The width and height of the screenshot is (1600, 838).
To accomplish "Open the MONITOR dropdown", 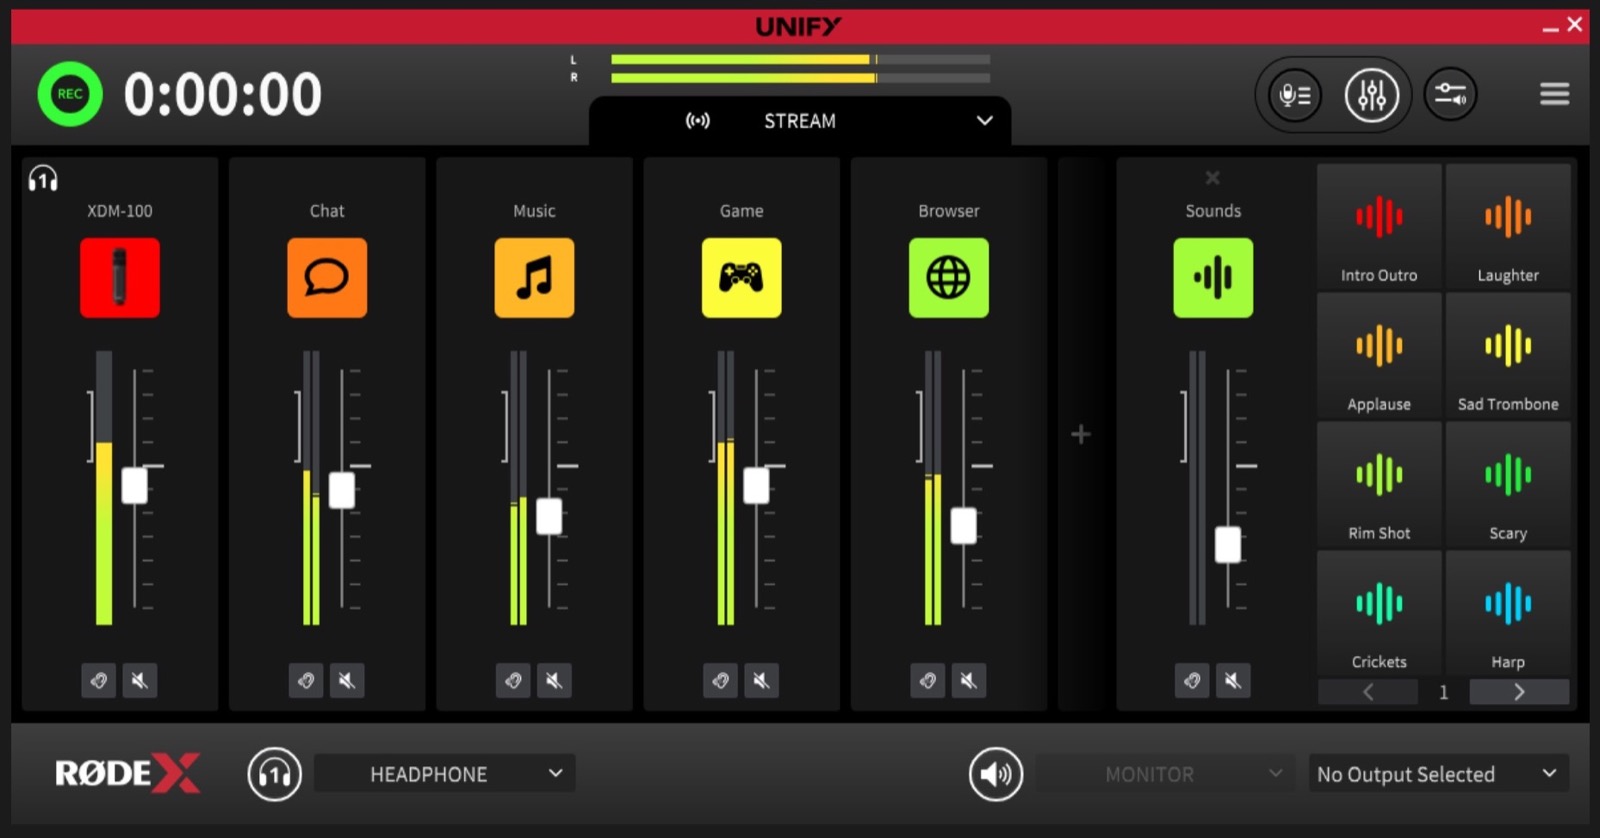I will [1165, 774].
